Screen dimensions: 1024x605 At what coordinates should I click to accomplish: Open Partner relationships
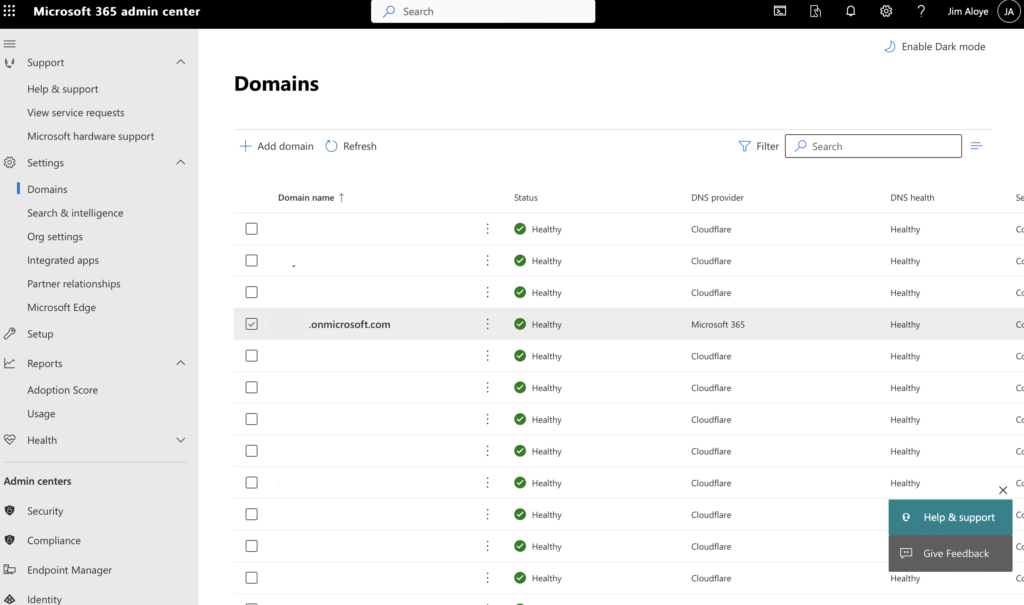click(74, 284)
